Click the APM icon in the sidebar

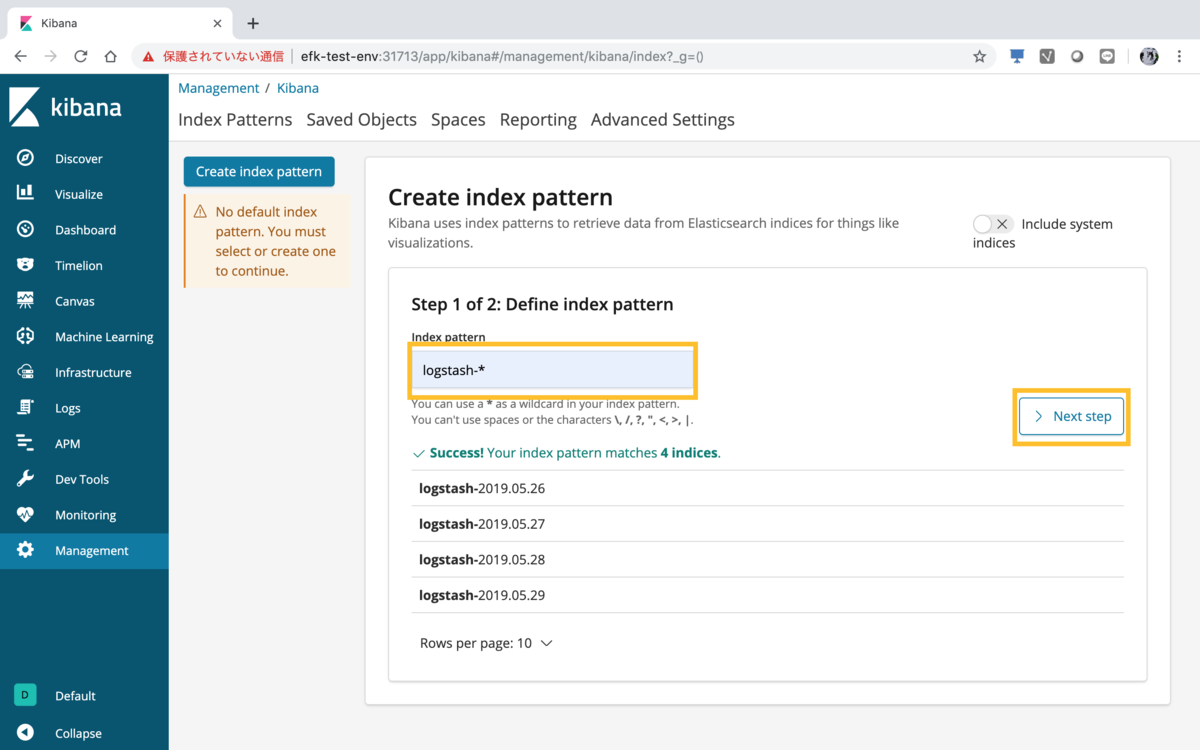26,443
